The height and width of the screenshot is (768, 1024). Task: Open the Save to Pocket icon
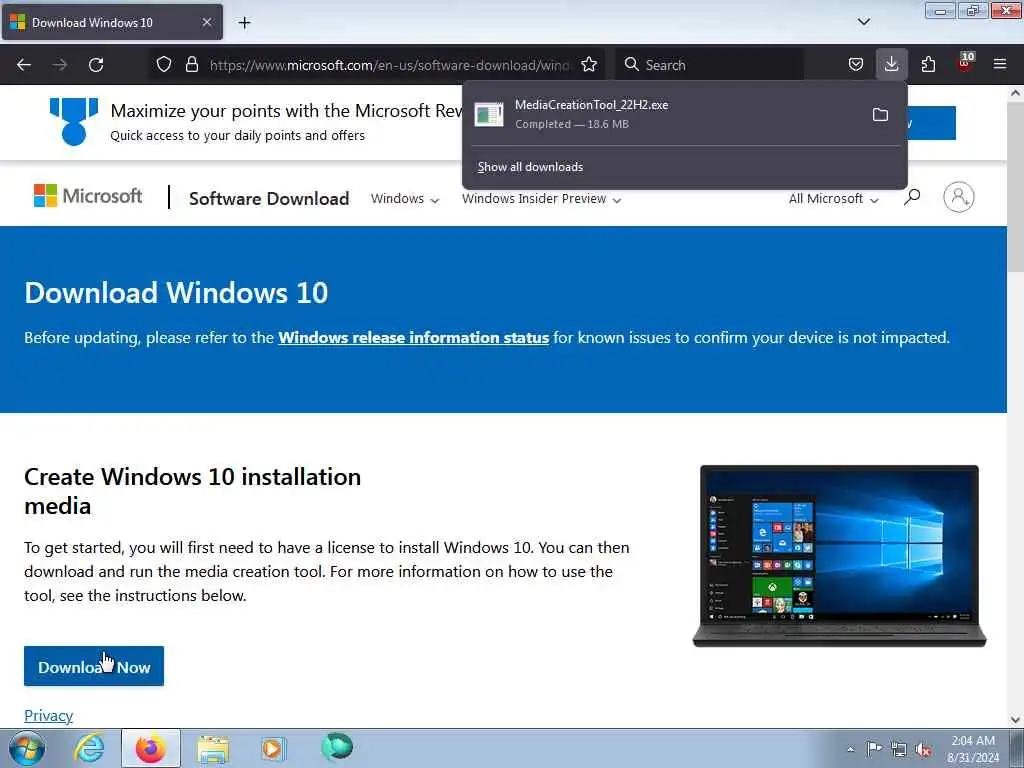[x=856, y=65]
